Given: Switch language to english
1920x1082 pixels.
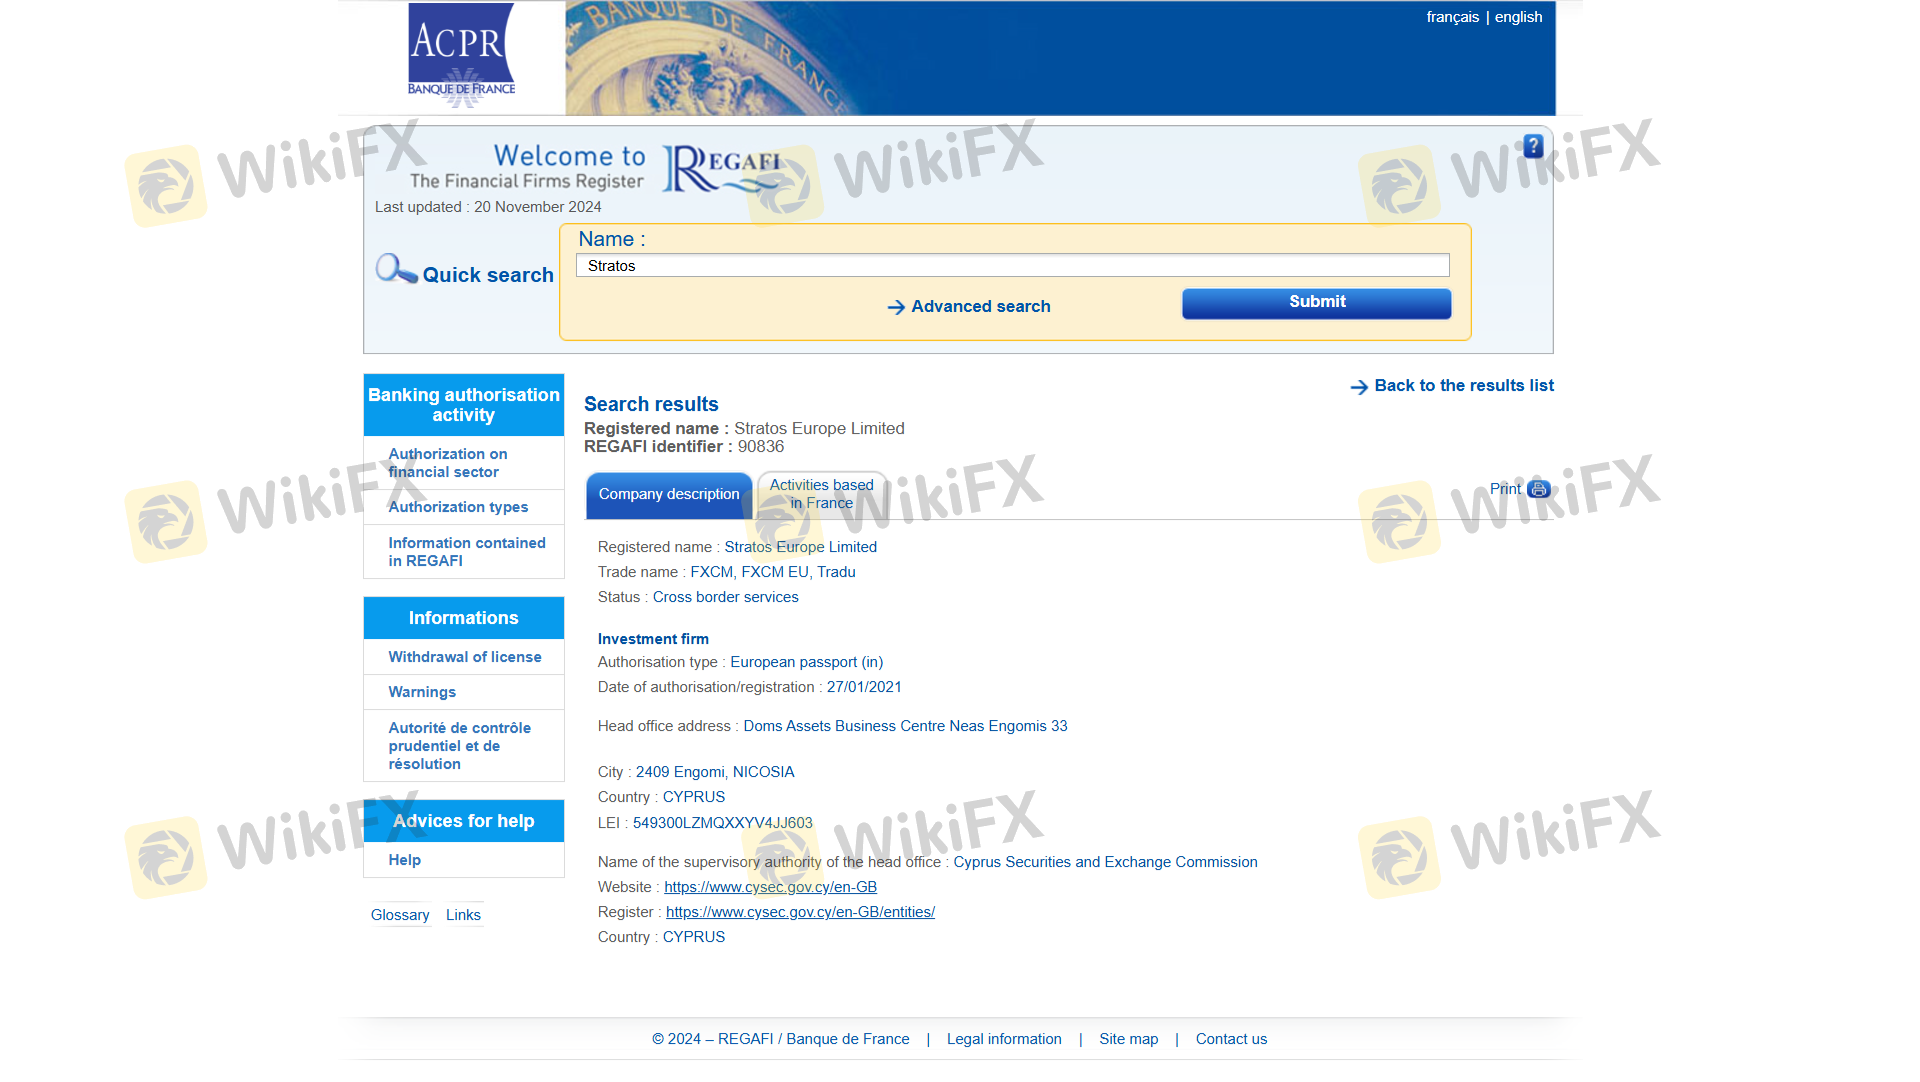Looking at the screenshot, I should tap(1518, 17).
